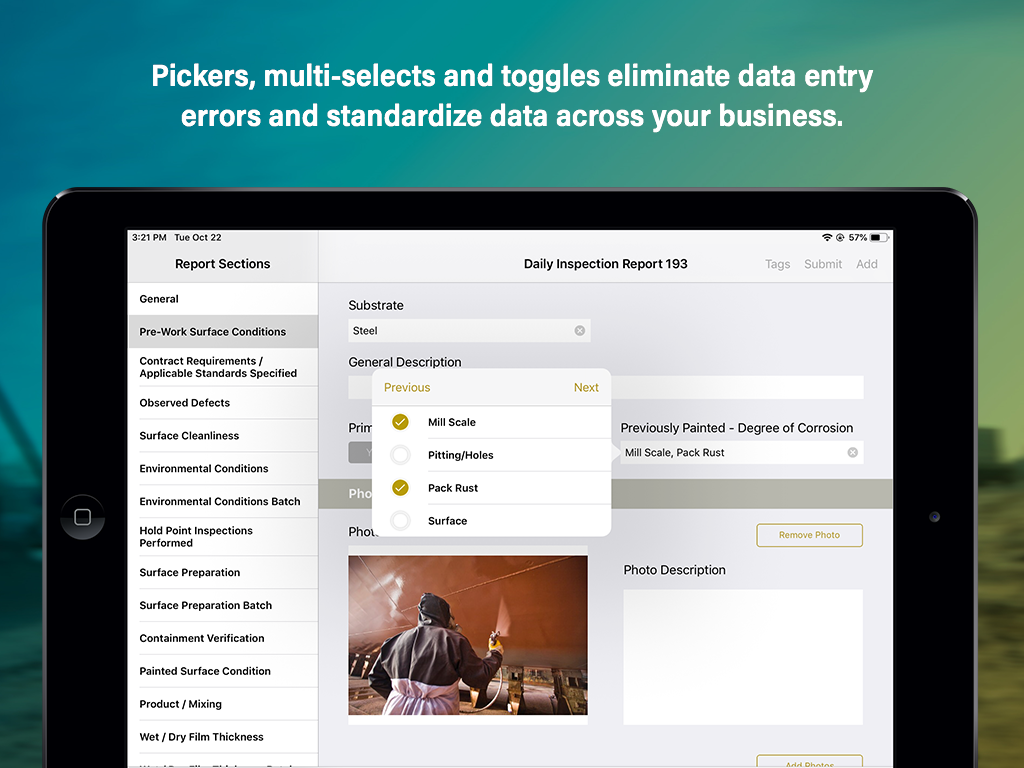Open Surface Cleanliness section
1024x768 pixels.
click(223, 436)
